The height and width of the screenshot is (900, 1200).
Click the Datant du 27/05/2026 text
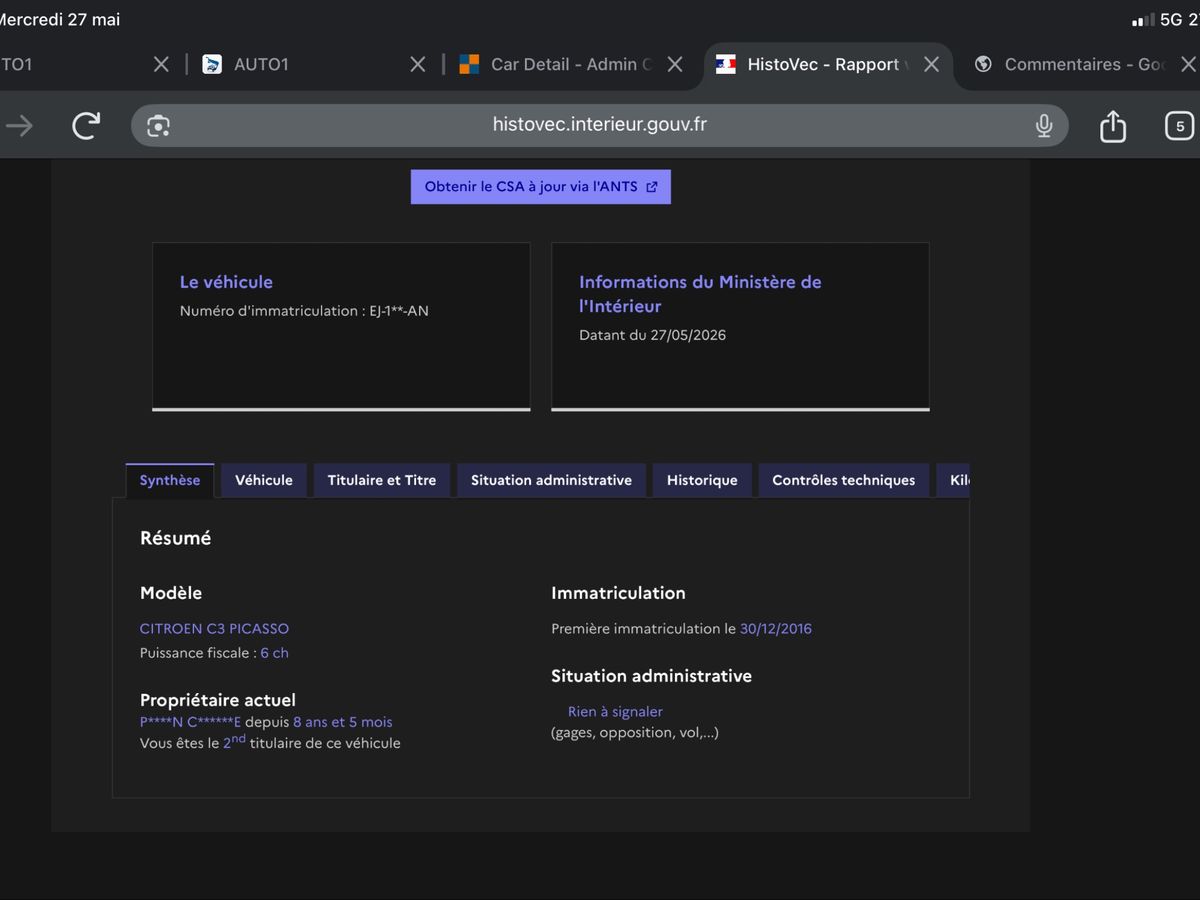[x=653, y=335]
